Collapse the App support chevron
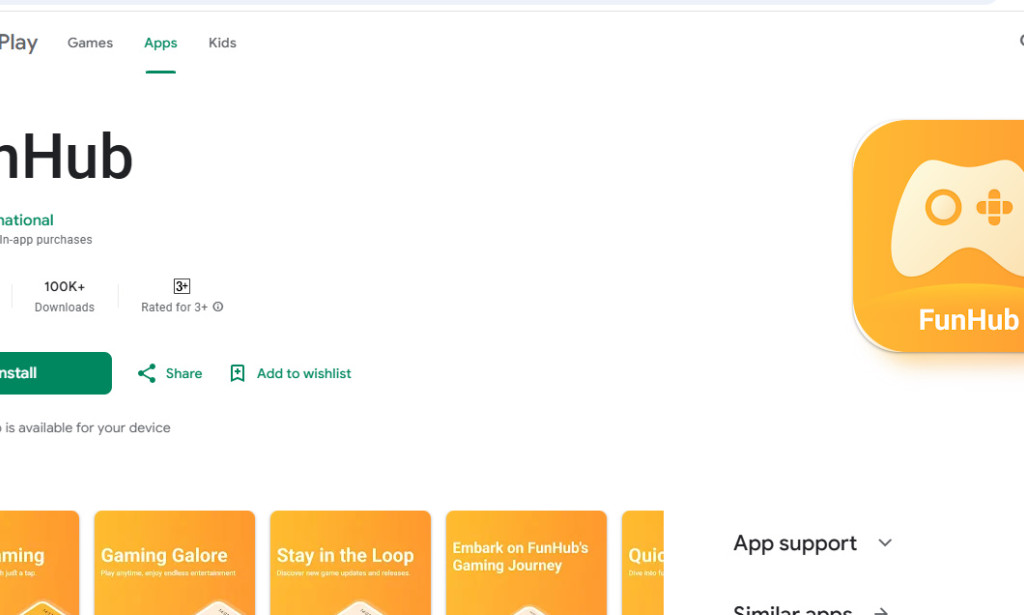This screenshot has width=1024, height=615. [885, 543]
